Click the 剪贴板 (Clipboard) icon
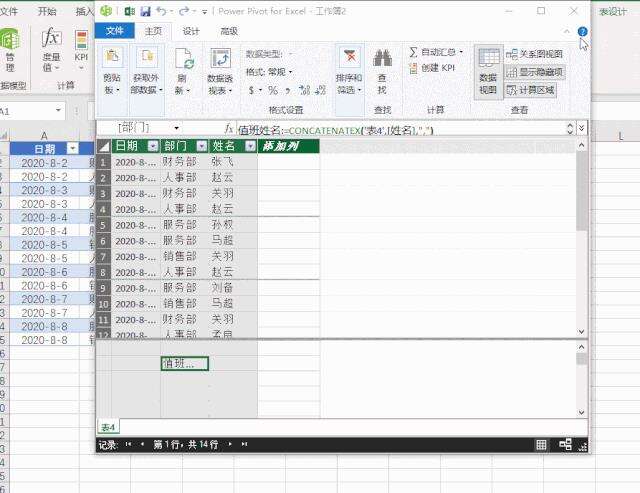Image resolution: width=640 pixels, height=493 pixels. tap(114, 68)
